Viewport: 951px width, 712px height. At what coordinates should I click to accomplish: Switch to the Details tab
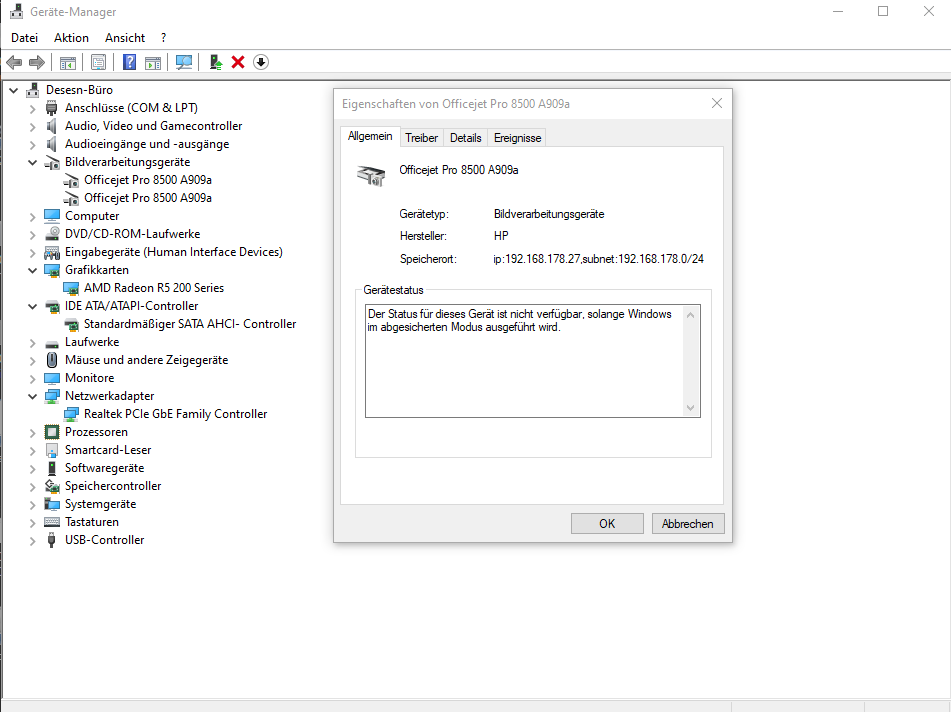pyautogui.click(x=466, y=138)
